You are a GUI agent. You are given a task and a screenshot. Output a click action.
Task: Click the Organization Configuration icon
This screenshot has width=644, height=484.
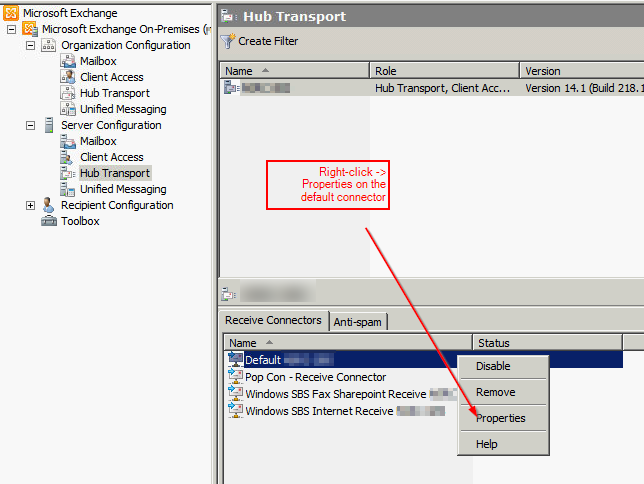tap(48, 45)
